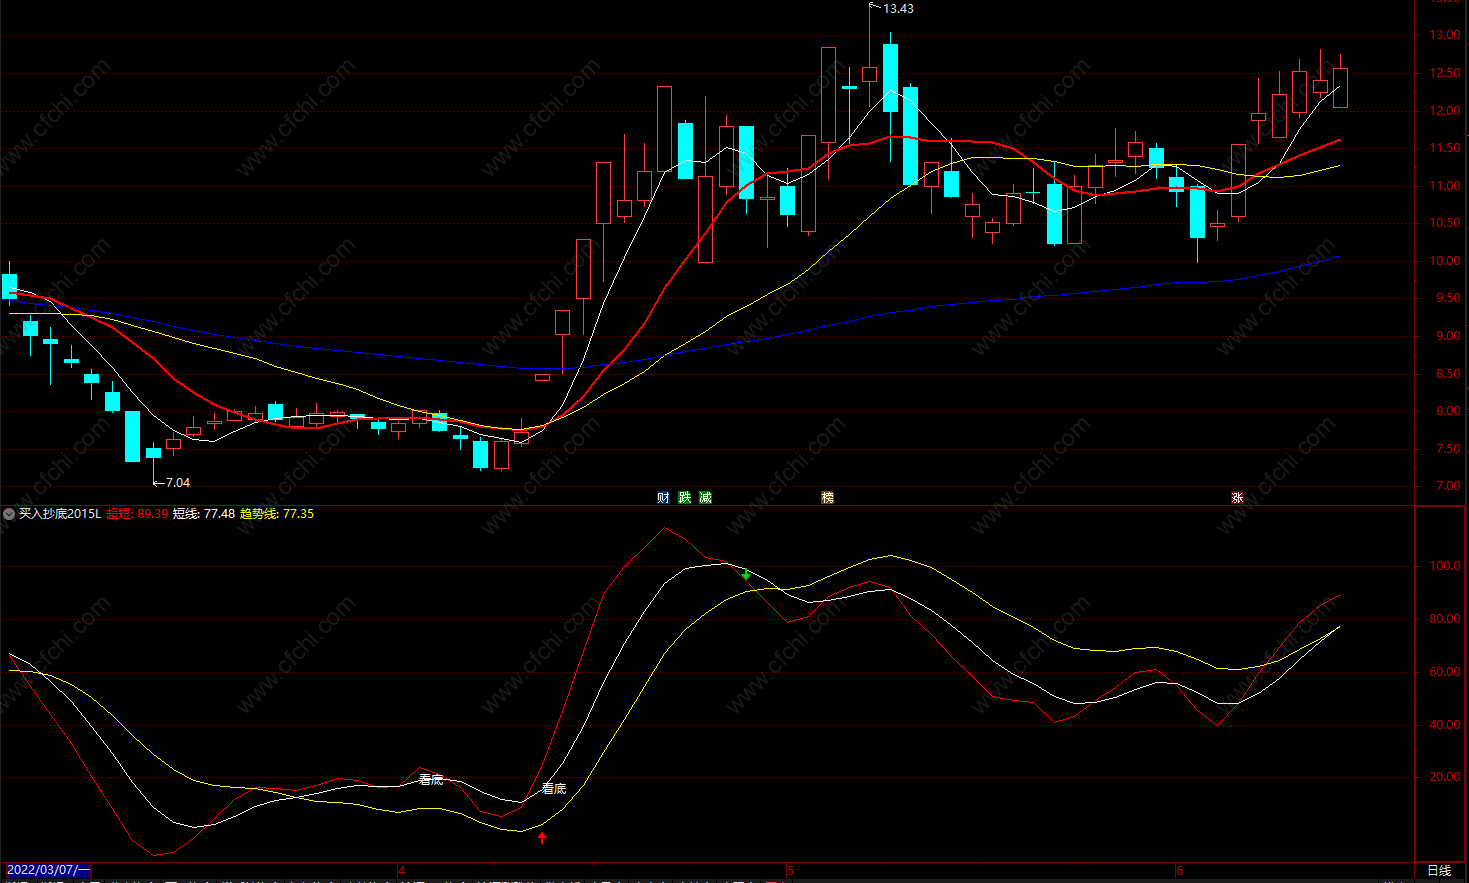Click the green down-arrow sell signal

tap(746, 574)
